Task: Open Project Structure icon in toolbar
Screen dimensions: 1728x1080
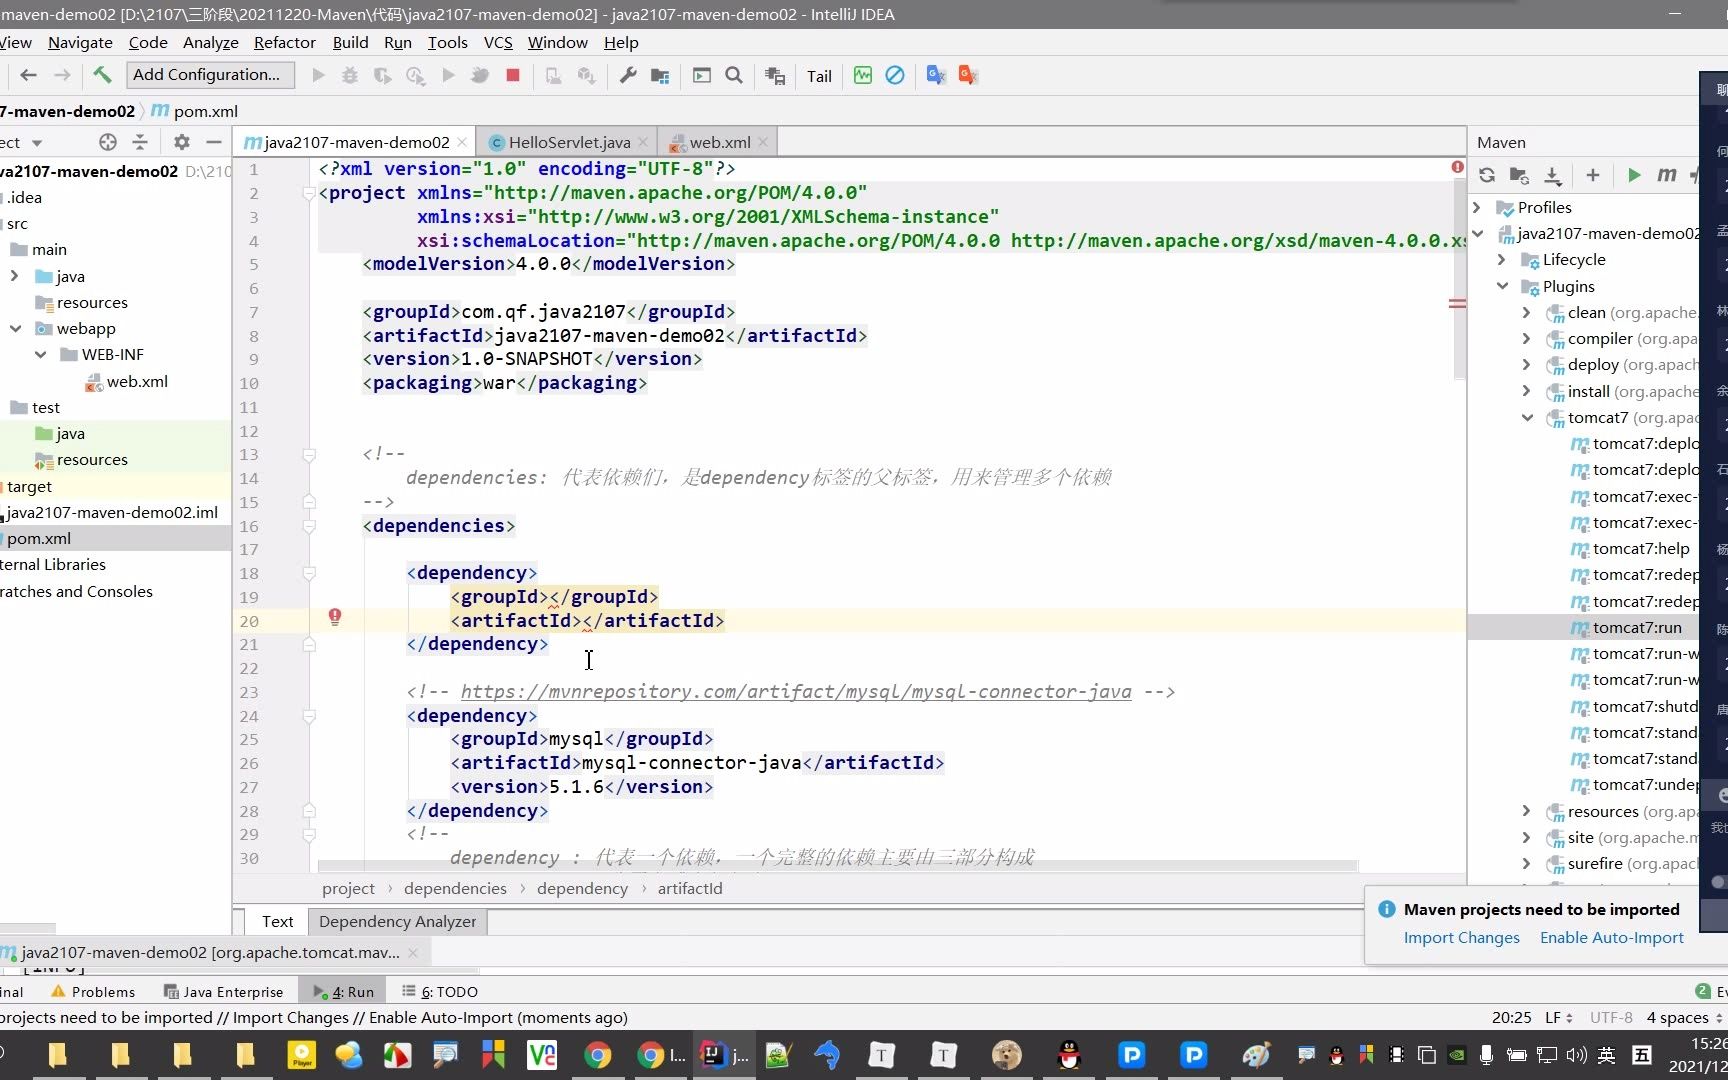Action: point(660,75)
